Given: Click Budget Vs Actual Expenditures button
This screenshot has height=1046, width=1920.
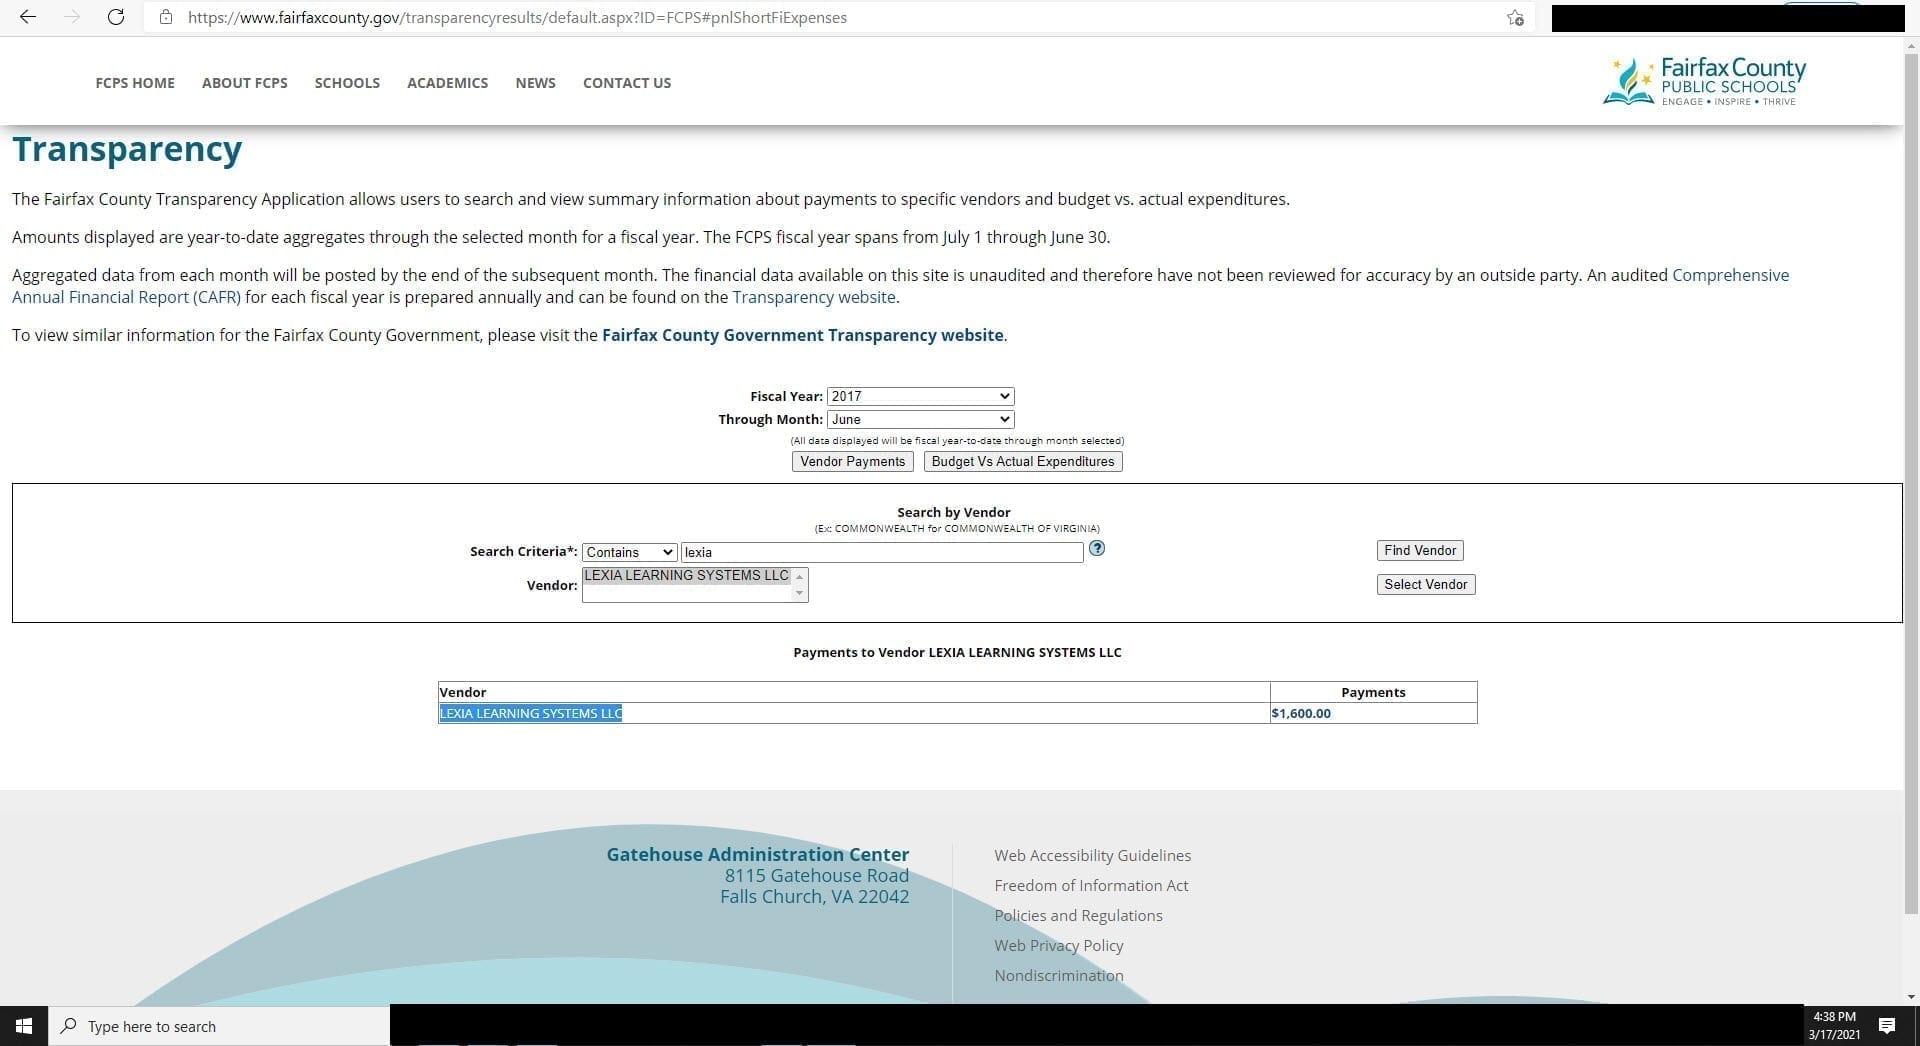Looking at the screenshot, I should click(x=1023, y=461).
